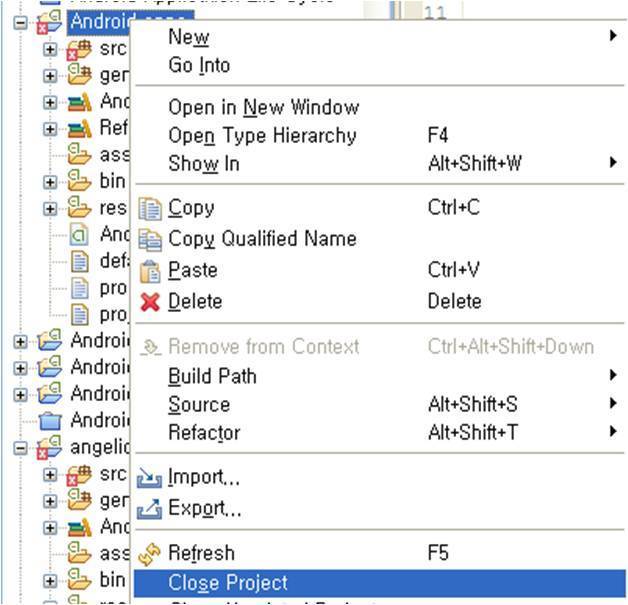Viewport: 628px width, 605px height.
Task: Click the red X Delete icon
Action: (x=150, y=301)
